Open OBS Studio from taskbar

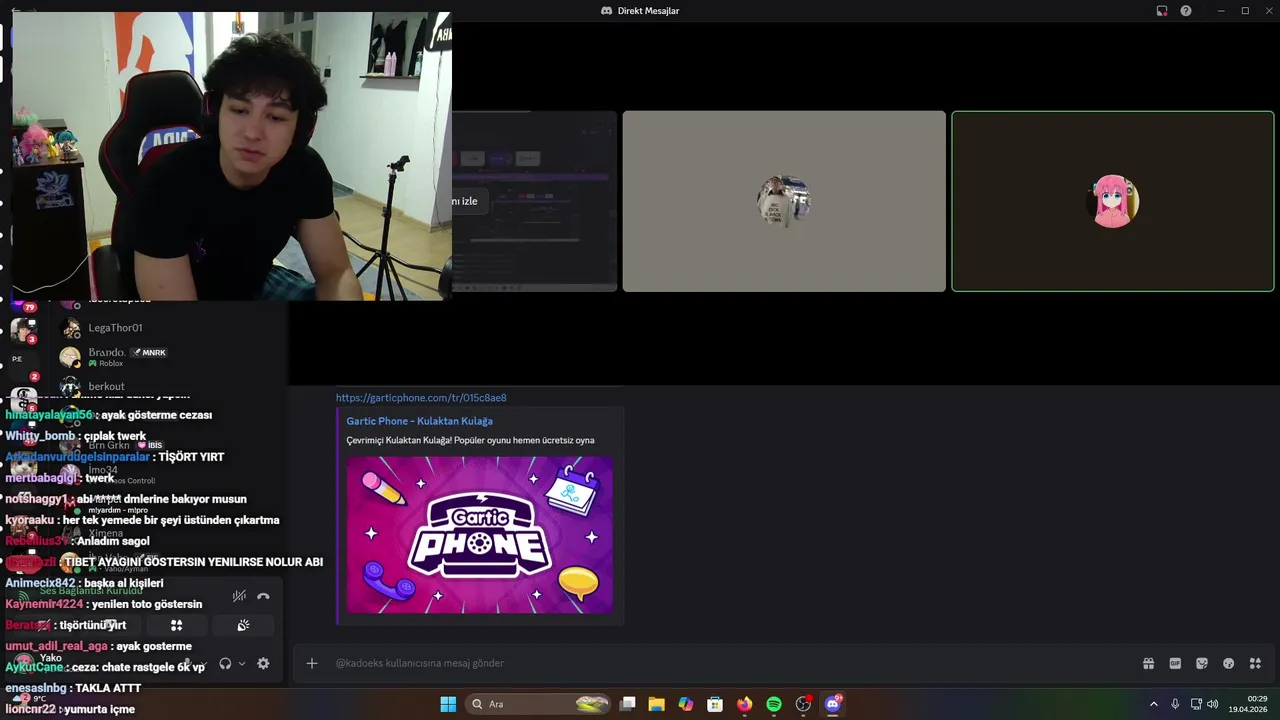[803, 704]
